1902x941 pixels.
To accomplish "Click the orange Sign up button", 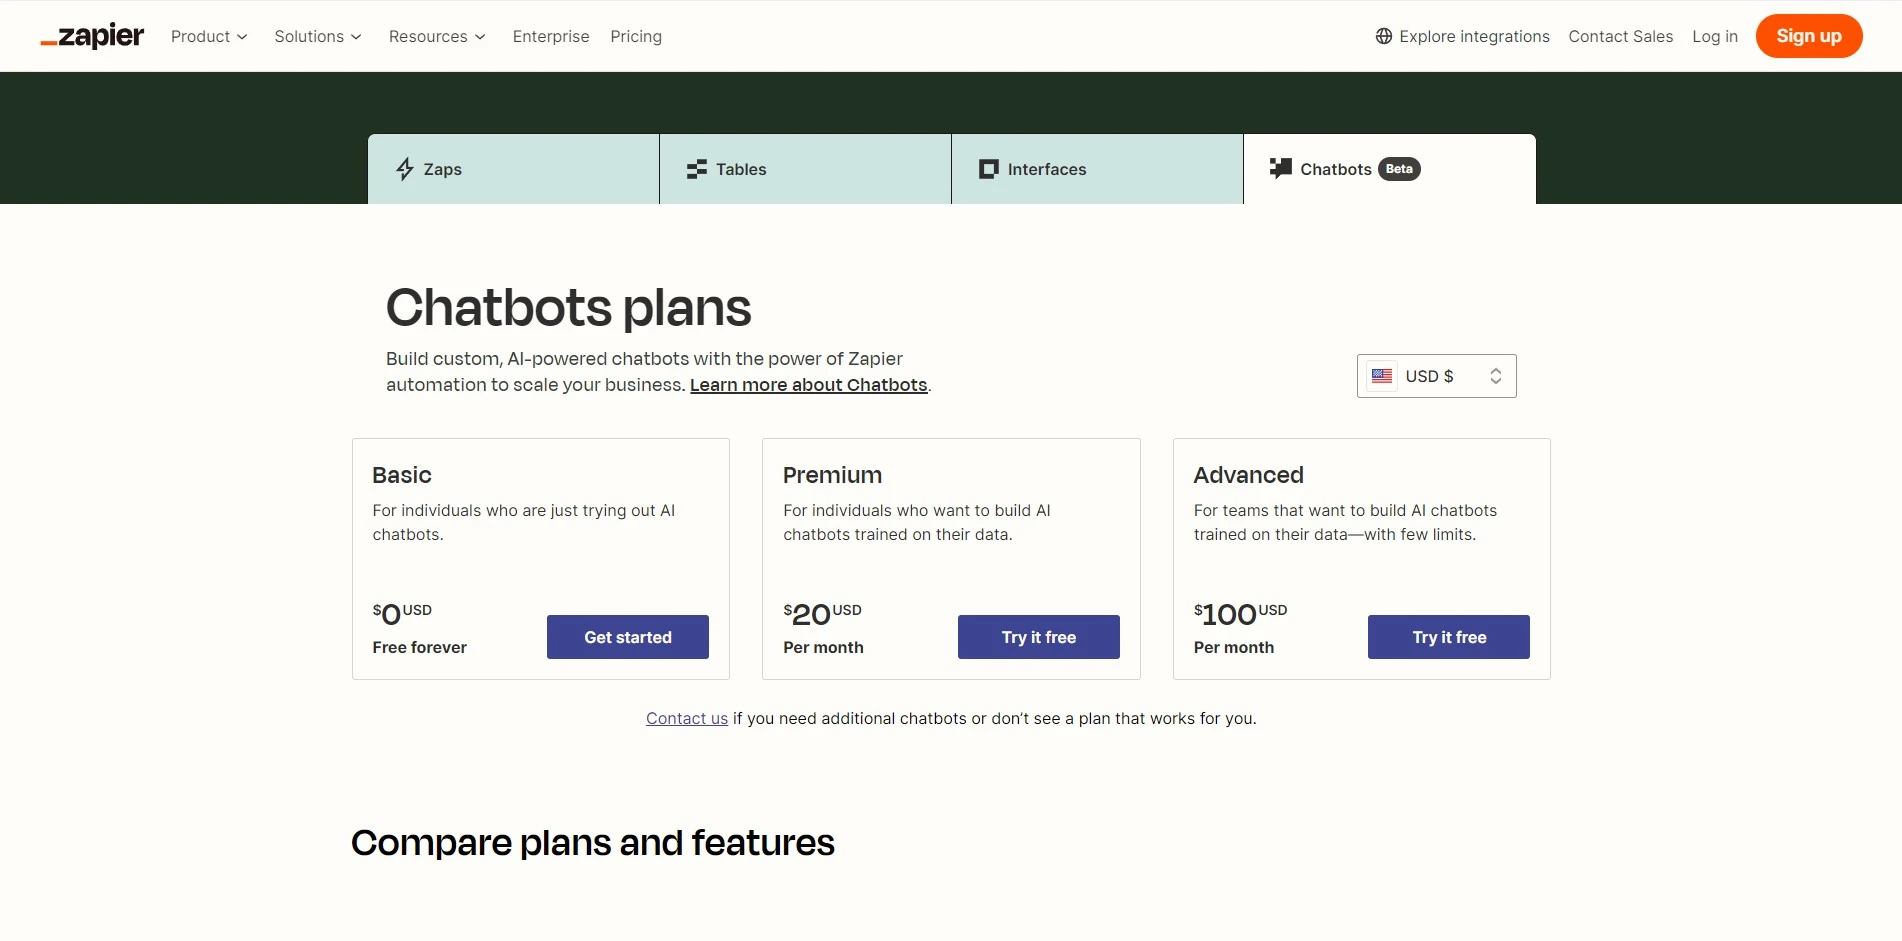I will click(x=1809, y=36).
